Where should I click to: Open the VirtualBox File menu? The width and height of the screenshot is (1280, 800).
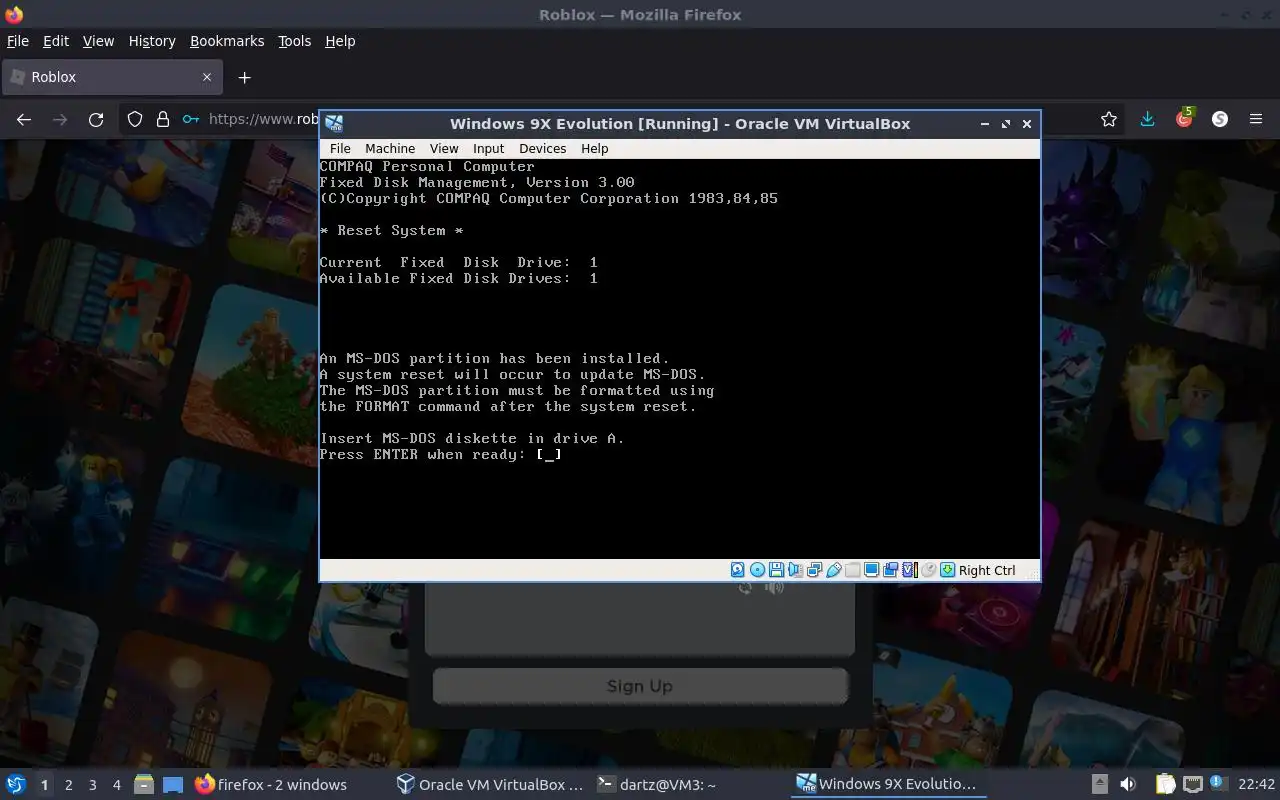340,148
